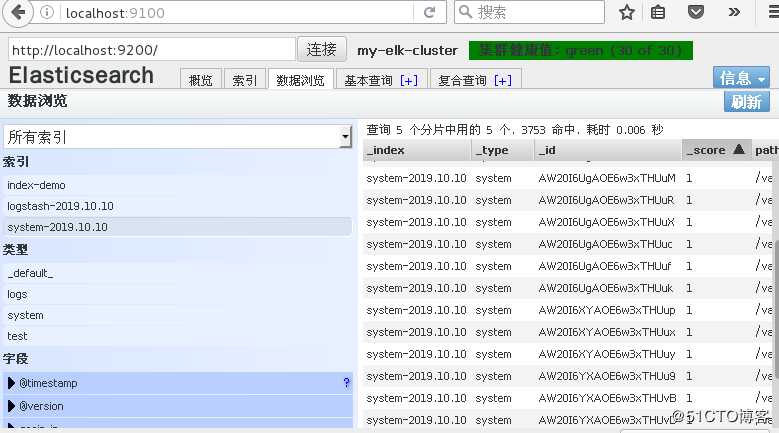Sort results by _id column
This screenshot has width=779, height=433.
coord(608,150)
